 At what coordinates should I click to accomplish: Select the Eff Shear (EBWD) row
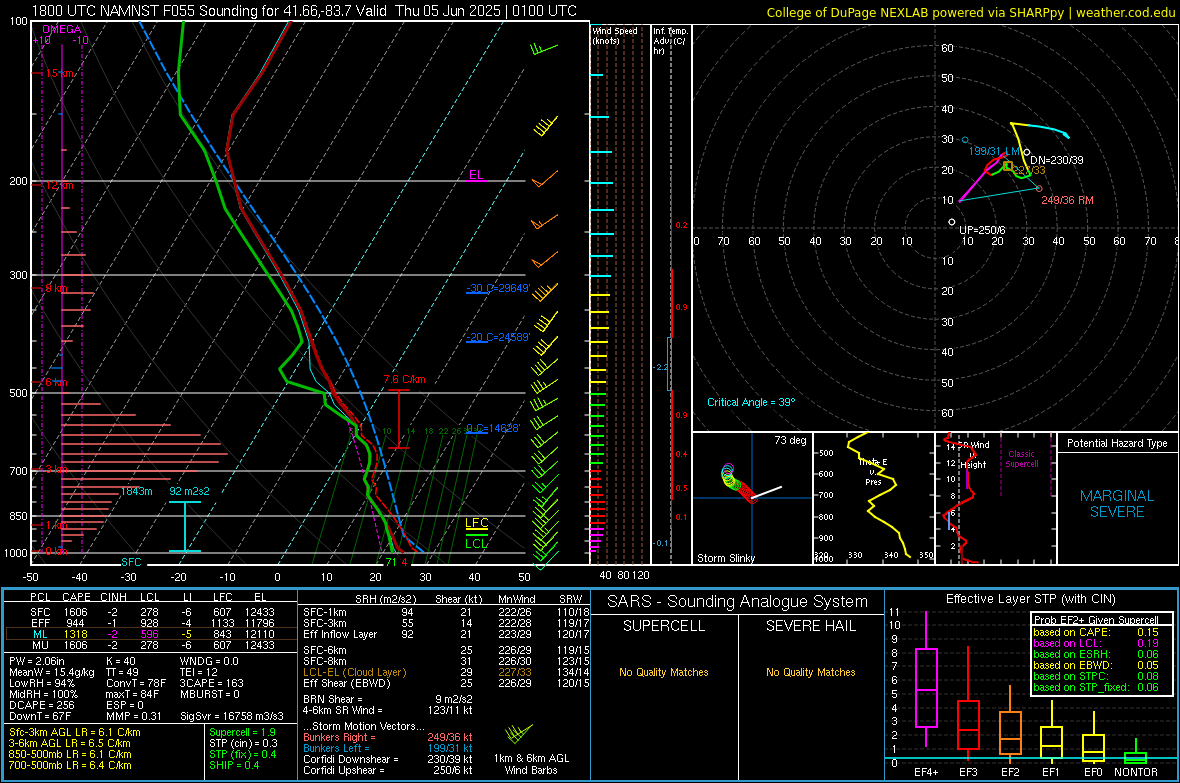446,684
